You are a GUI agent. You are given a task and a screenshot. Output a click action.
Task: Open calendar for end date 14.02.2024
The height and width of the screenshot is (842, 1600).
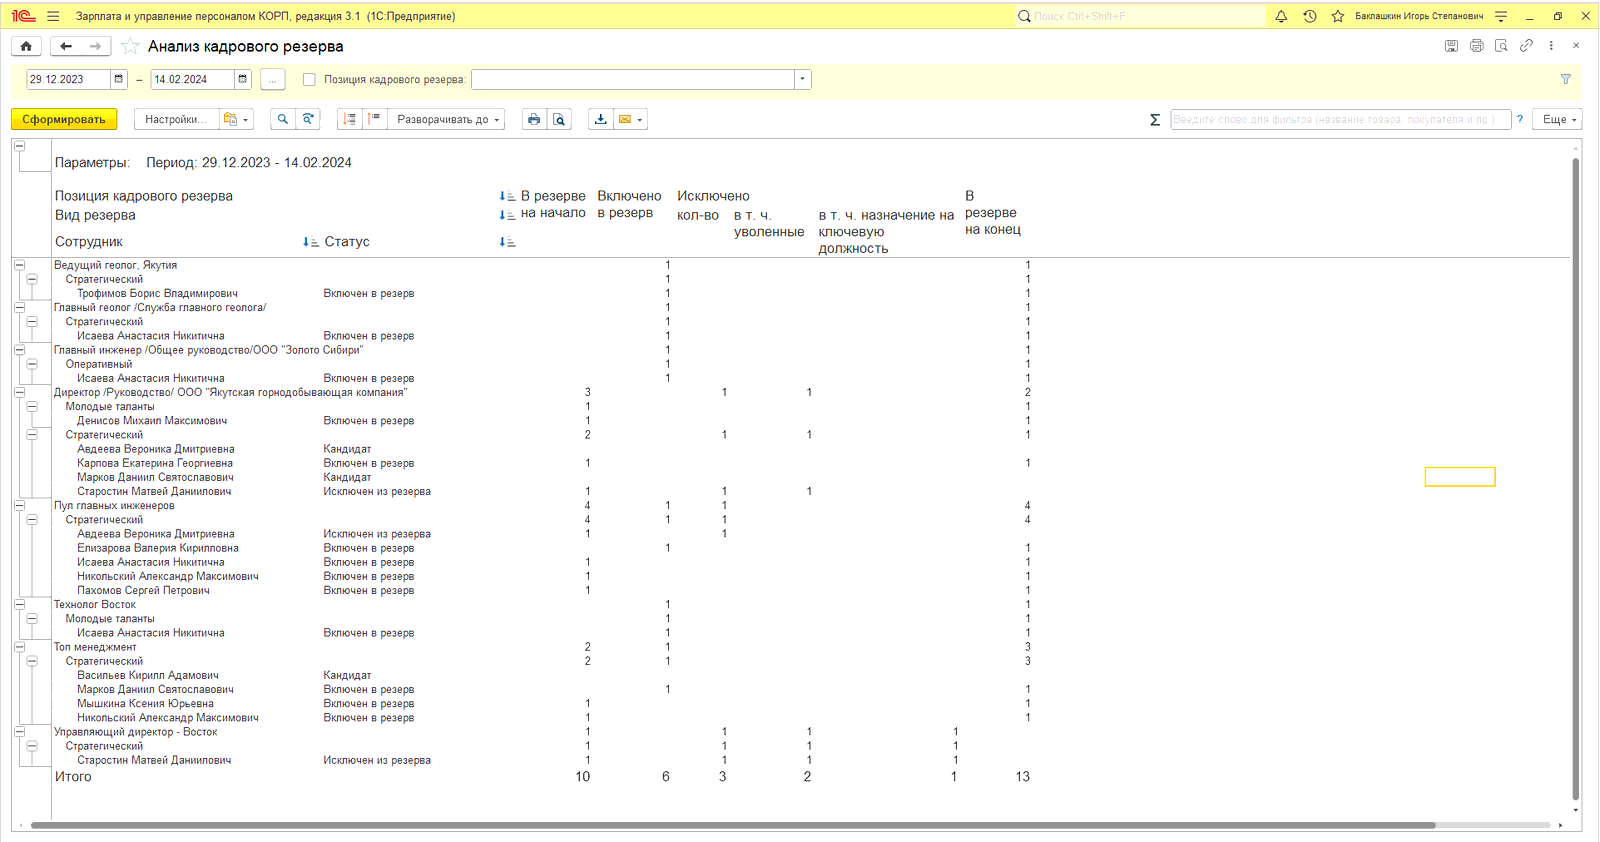243,79
